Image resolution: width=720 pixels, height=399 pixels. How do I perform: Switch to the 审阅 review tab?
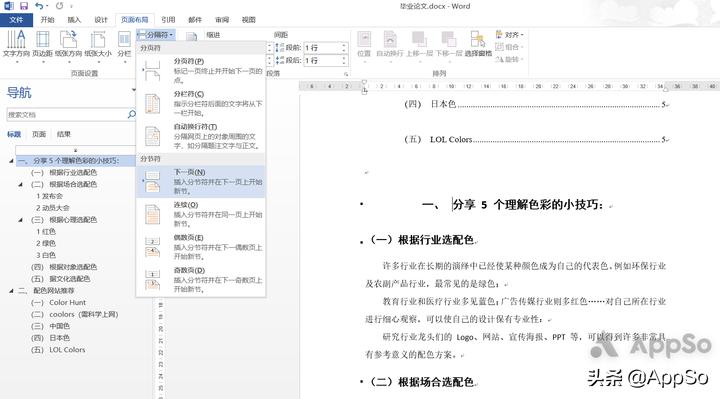pyautogui.click(x=222, y=20)
